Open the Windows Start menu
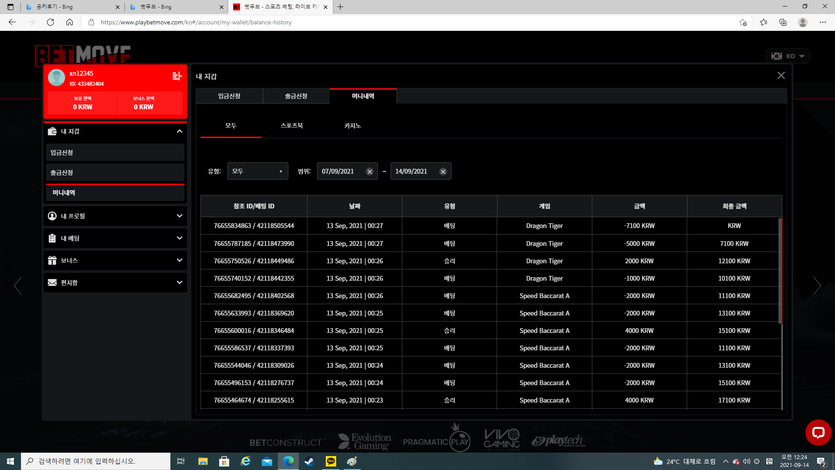 (x=10, y=461)
